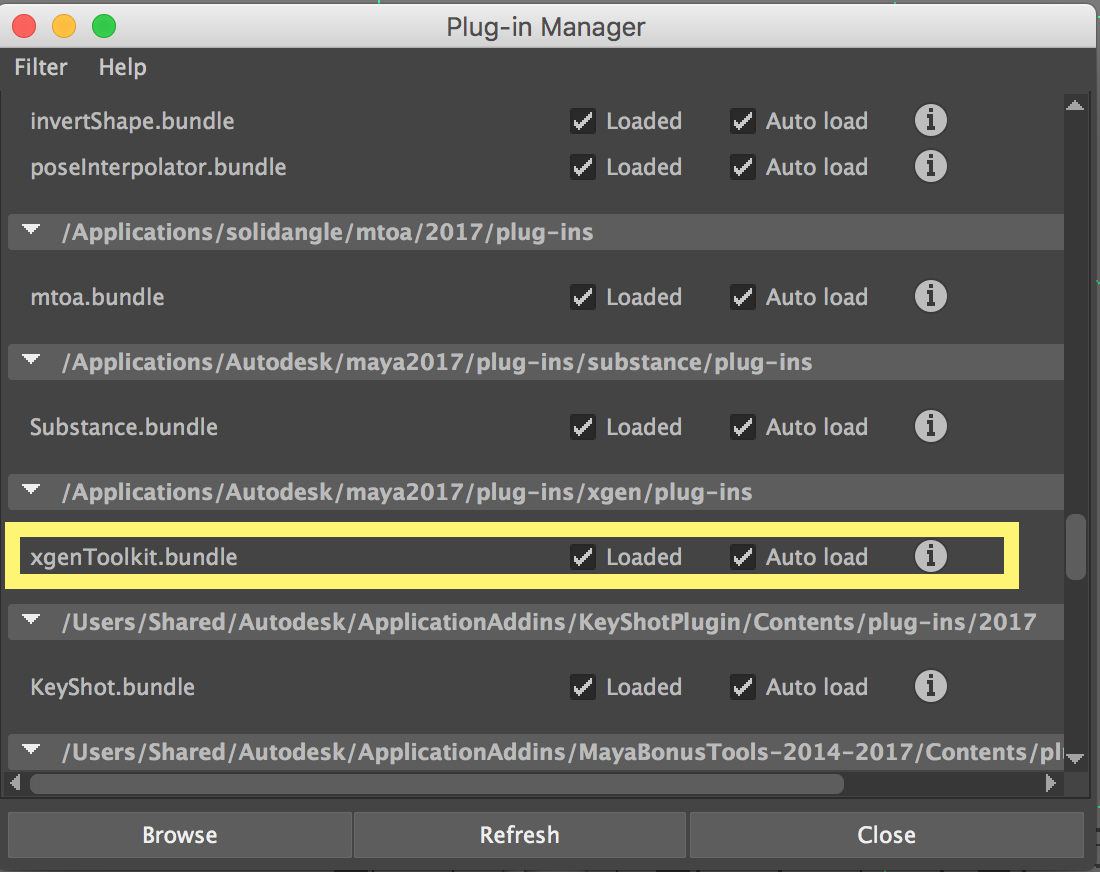Collapse the solidangle mtoa plug-ins section
Viewport: 1100px width, 872px height.
30,231
